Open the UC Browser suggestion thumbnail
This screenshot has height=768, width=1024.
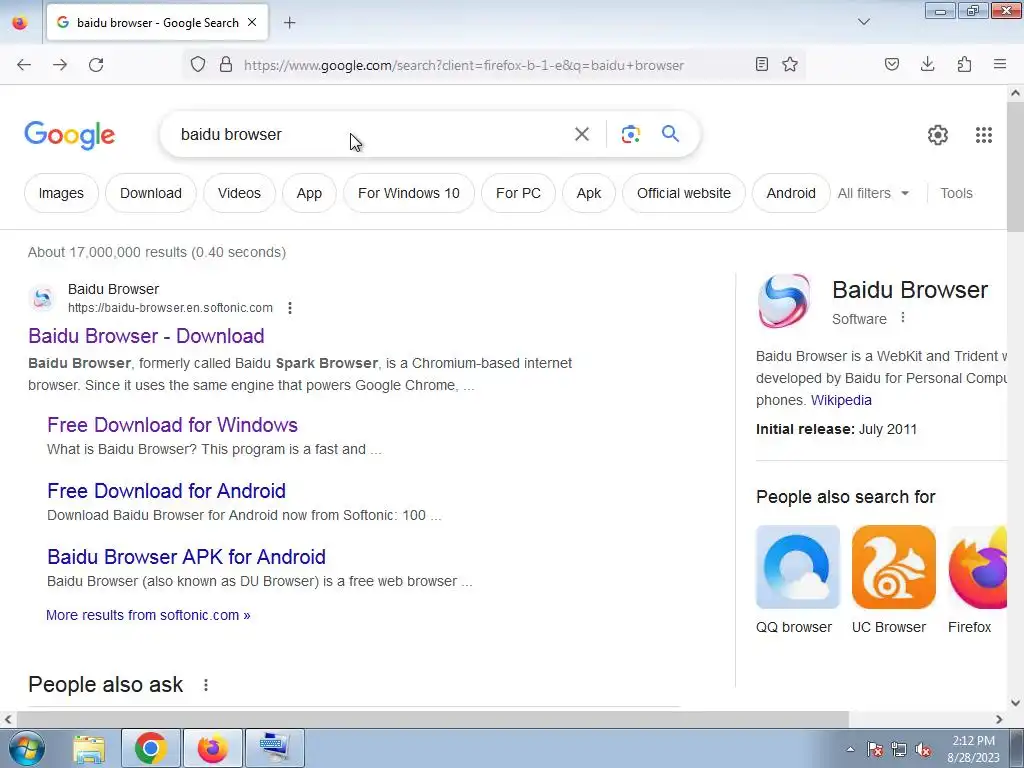[893, 567]
